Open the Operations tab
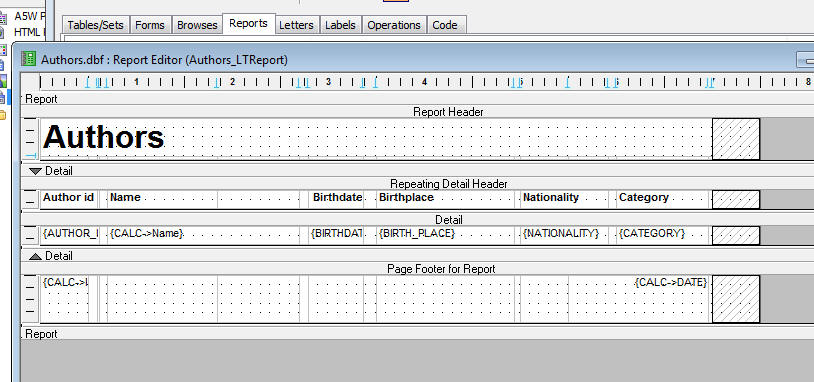The height and width of the screenshot is (382, 814). point(394,25)
